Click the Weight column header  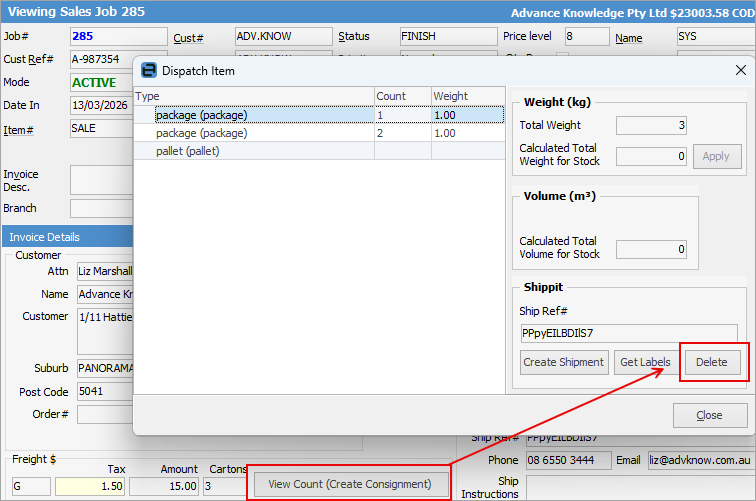tap(468, 96)
